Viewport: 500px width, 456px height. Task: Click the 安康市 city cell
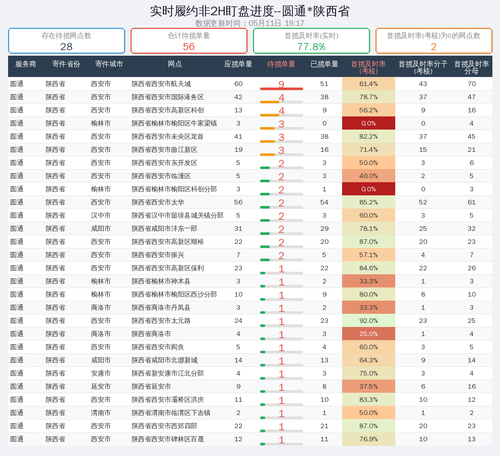pos(101,373)
